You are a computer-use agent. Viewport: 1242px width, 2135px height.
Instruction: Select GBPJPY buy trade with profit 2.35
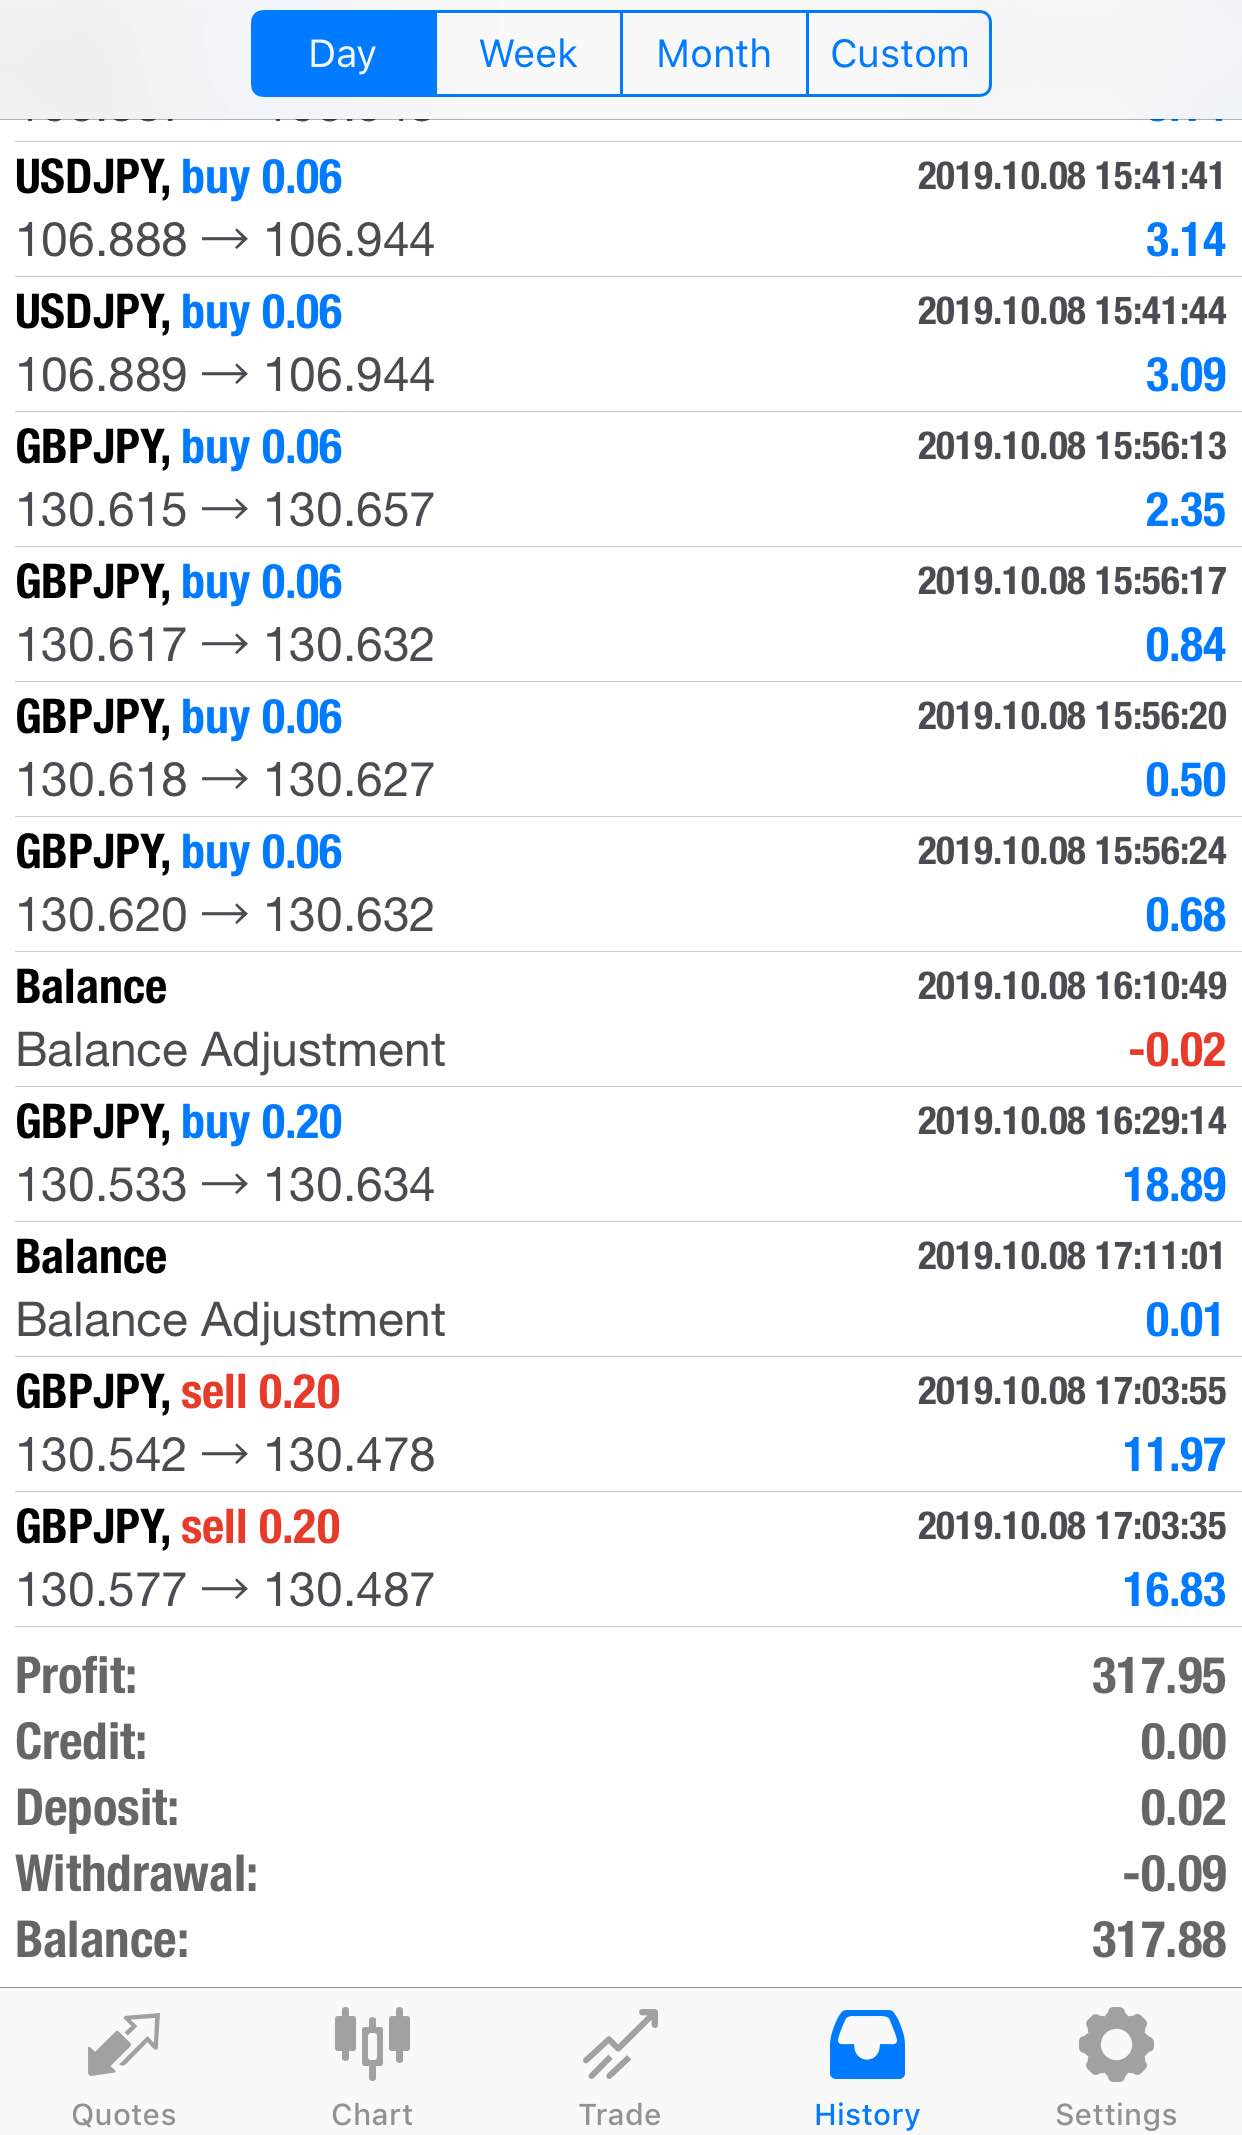pos(621,479)
